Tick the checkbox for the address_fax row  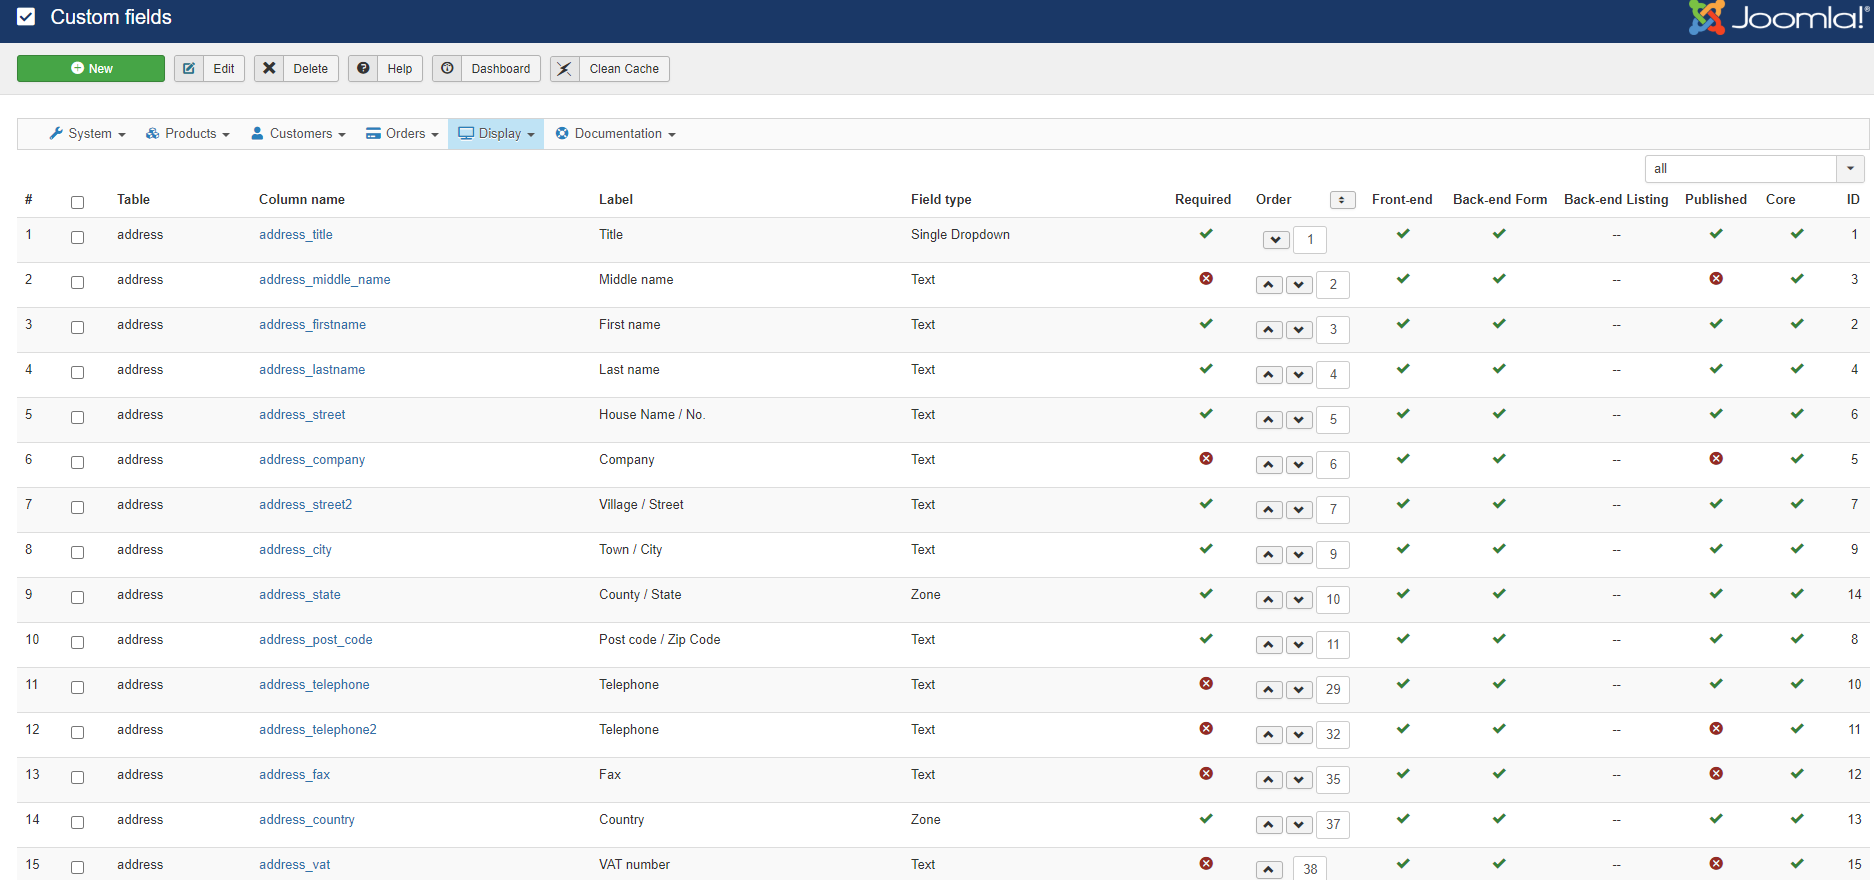pos(77,777)
